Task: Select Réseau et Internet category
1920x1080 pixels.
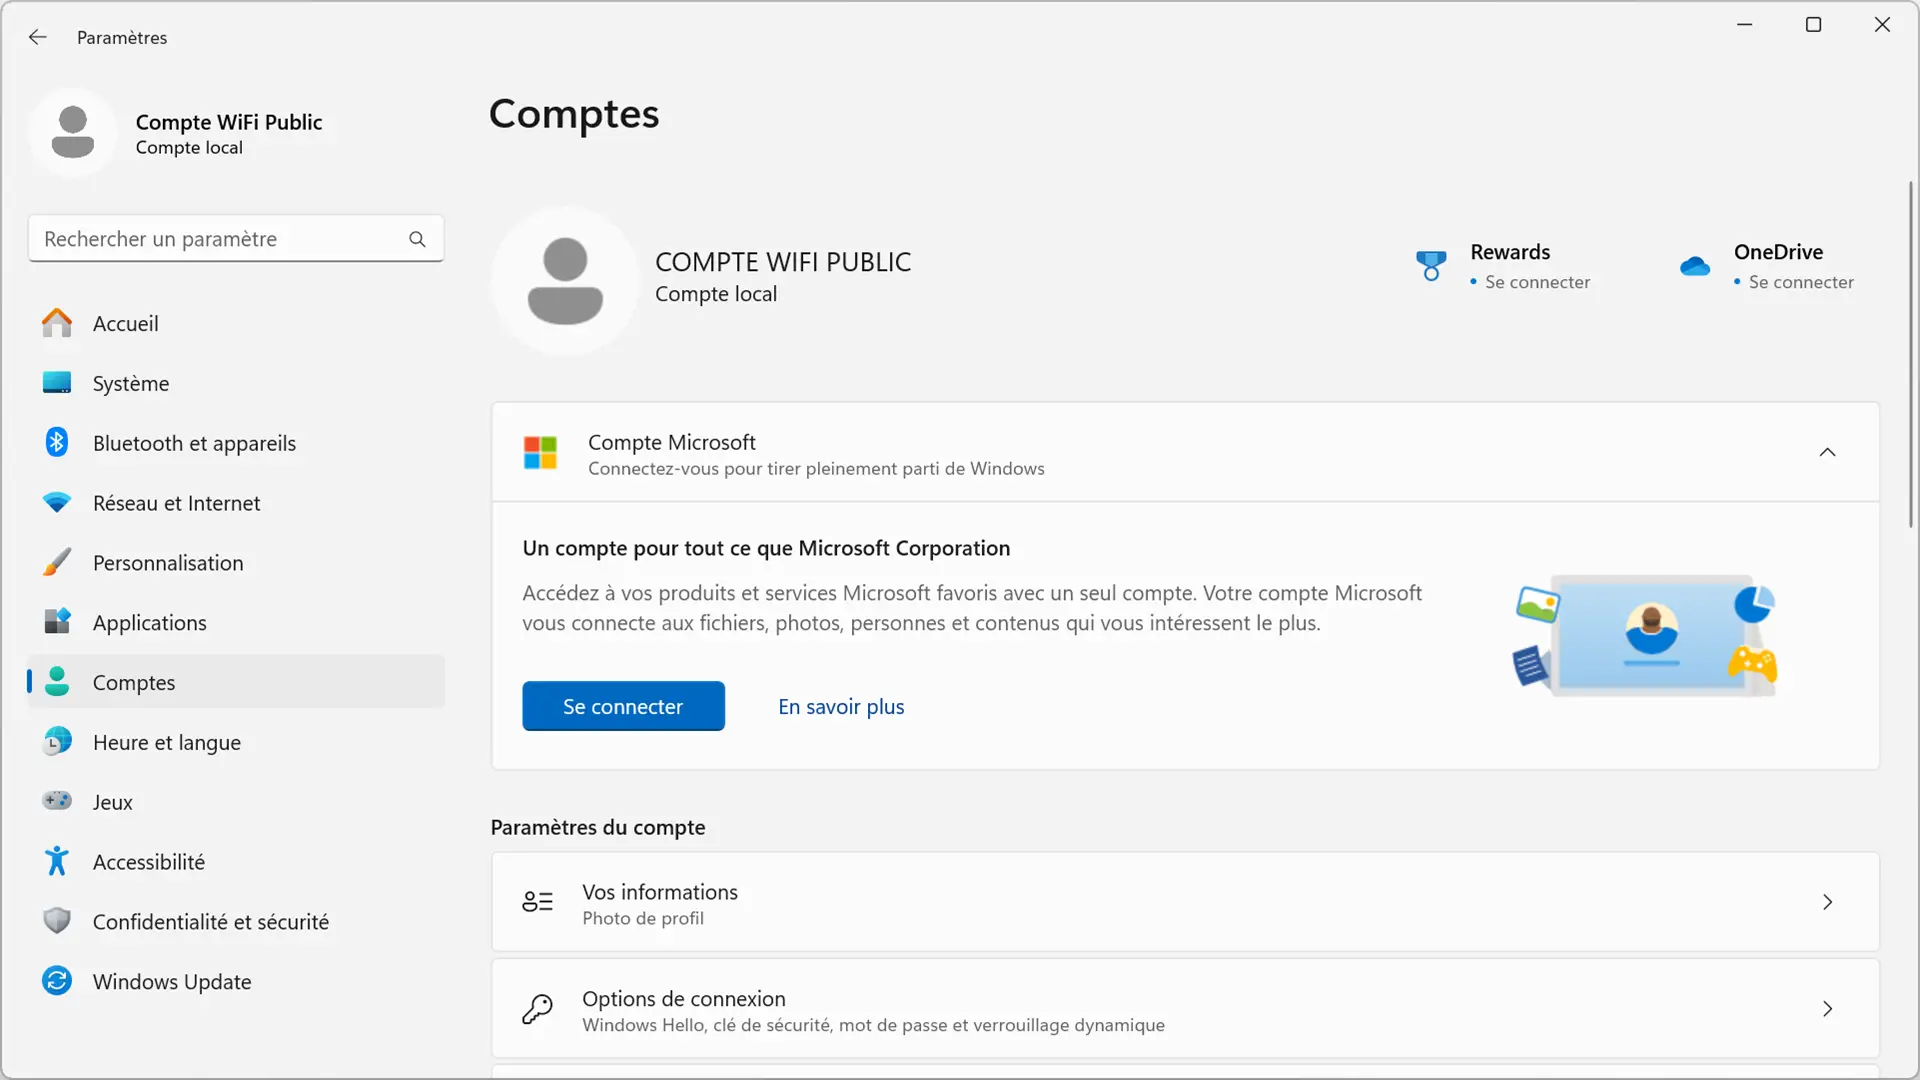Action: tap(236, 503)
